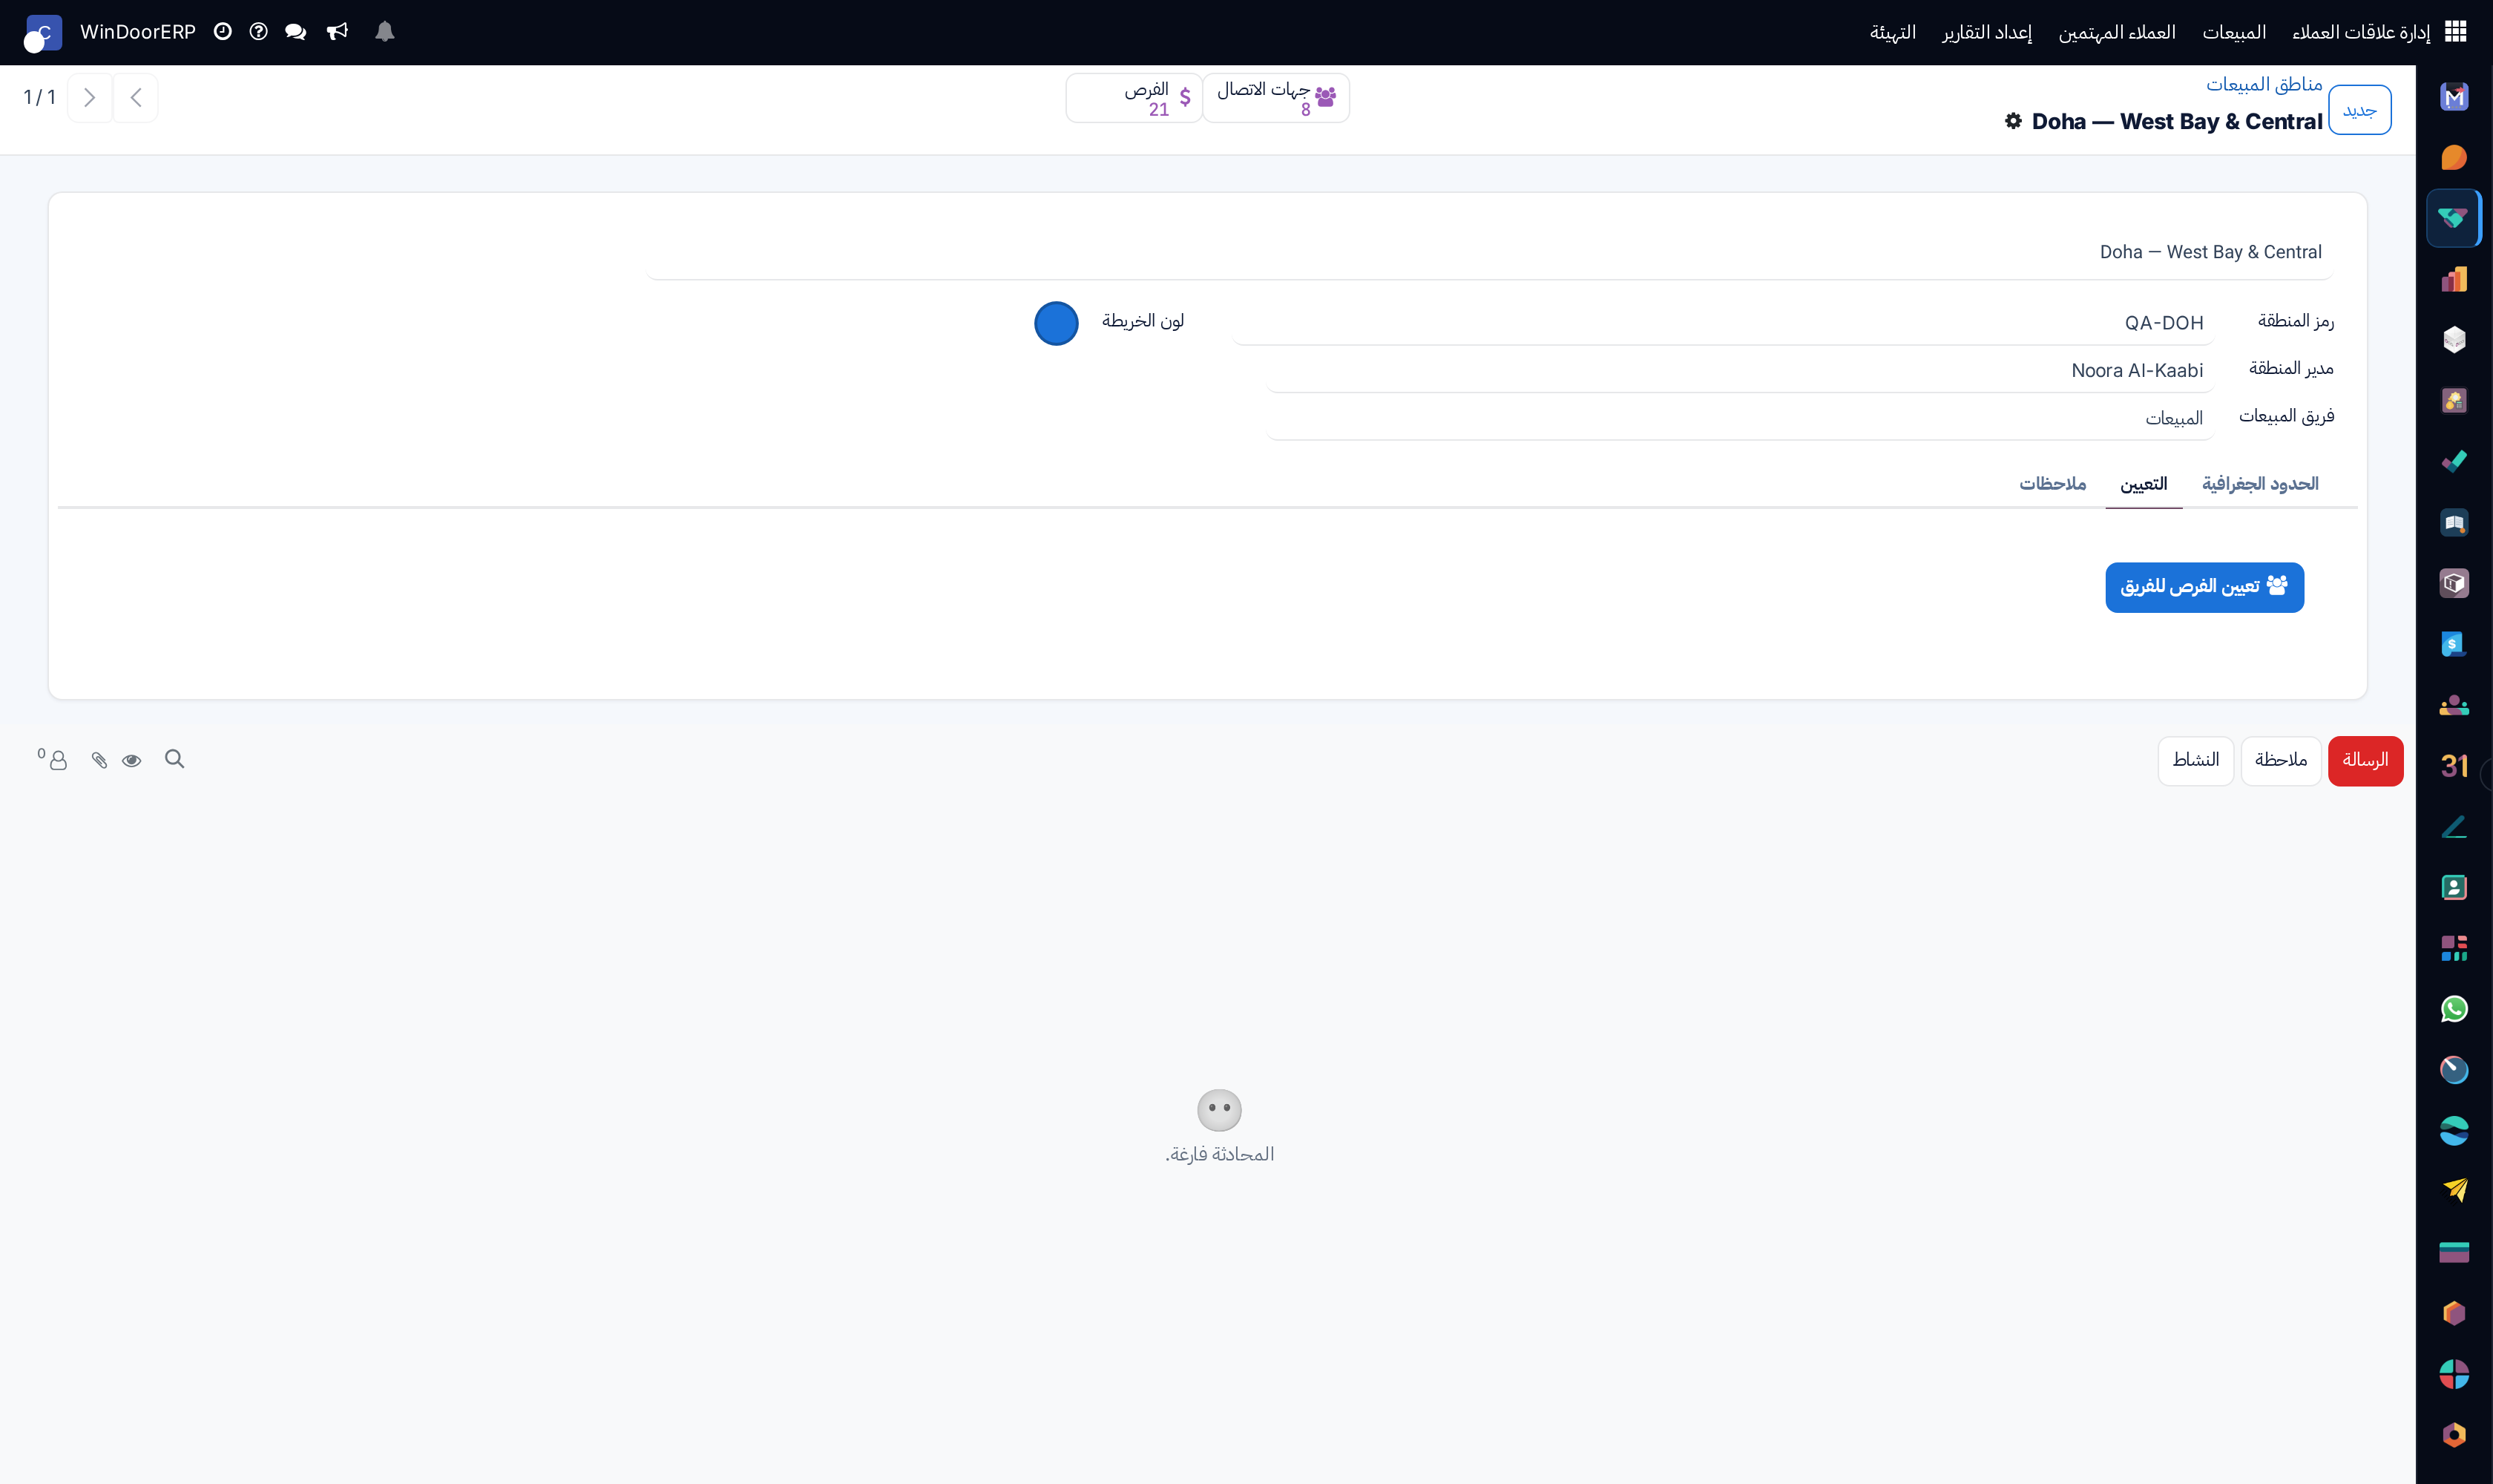This screenshot has height=1484, width=2493.
Task: Open the teal checkmark app icon
Action: pos(2453,461)
